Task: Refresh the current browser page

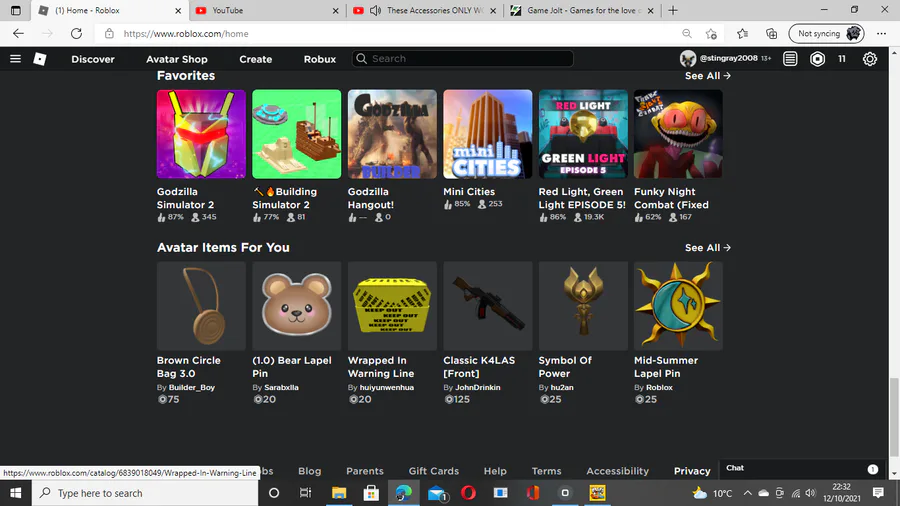Action: [x=76, y=33]
